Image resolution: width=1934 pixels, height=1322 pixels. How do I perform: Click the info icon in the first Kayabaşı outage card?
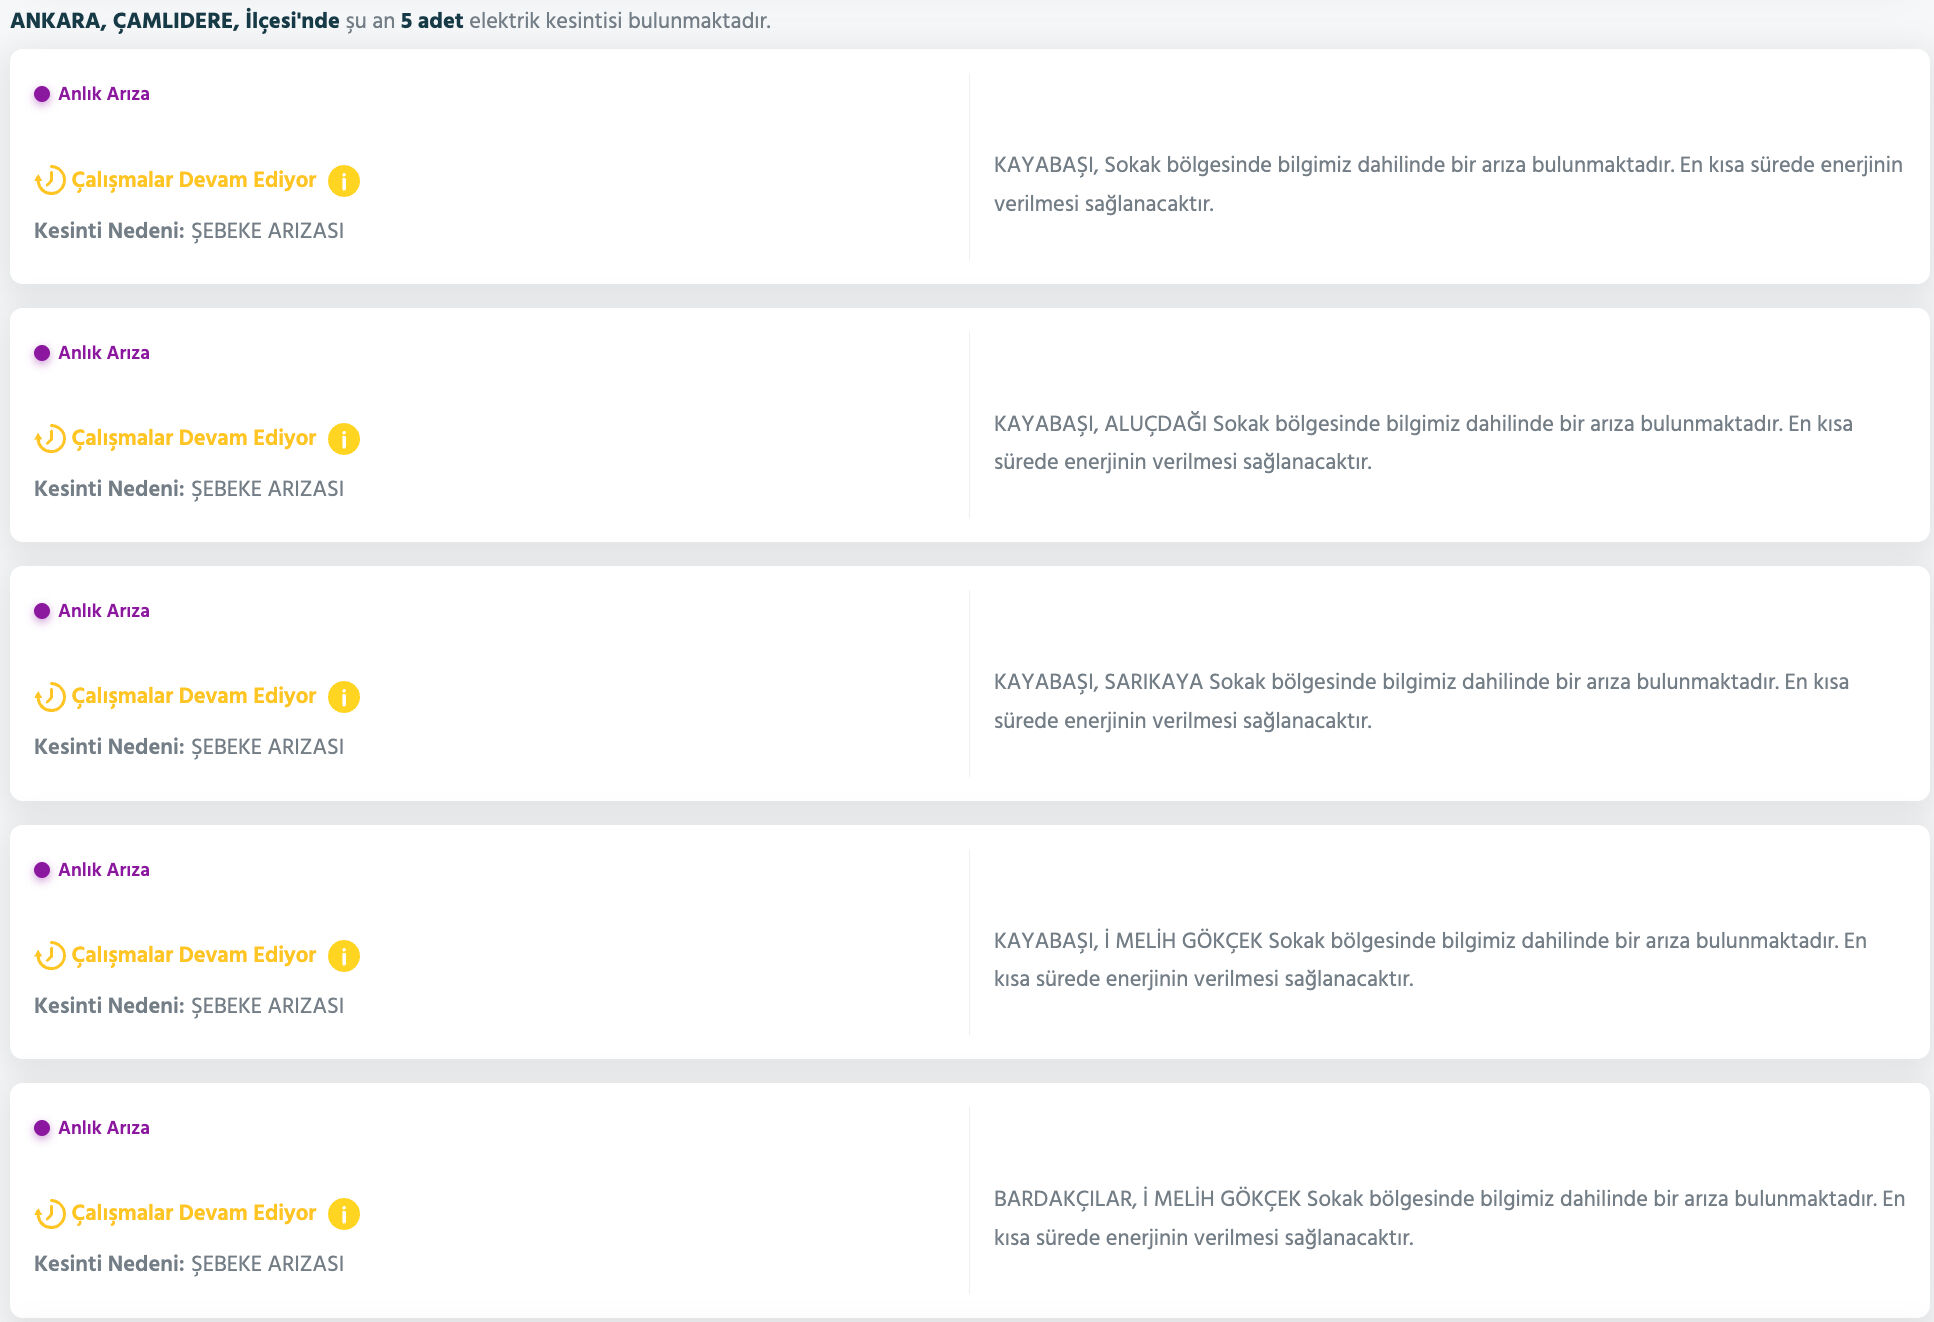(343, 181)
